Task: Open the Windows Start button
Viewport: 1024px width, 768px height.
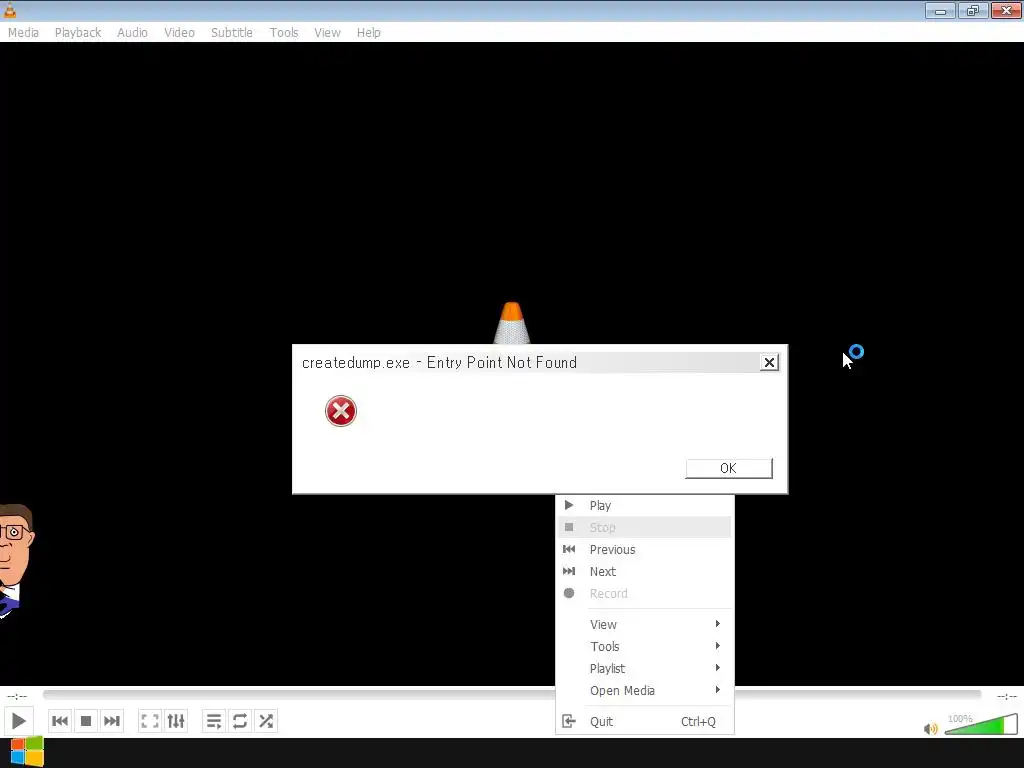Action: tap(27, 752)
